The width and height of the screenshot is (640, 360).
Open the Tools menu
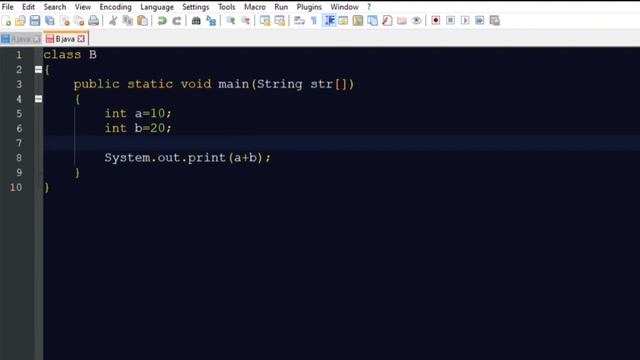[x=227, y=7]
